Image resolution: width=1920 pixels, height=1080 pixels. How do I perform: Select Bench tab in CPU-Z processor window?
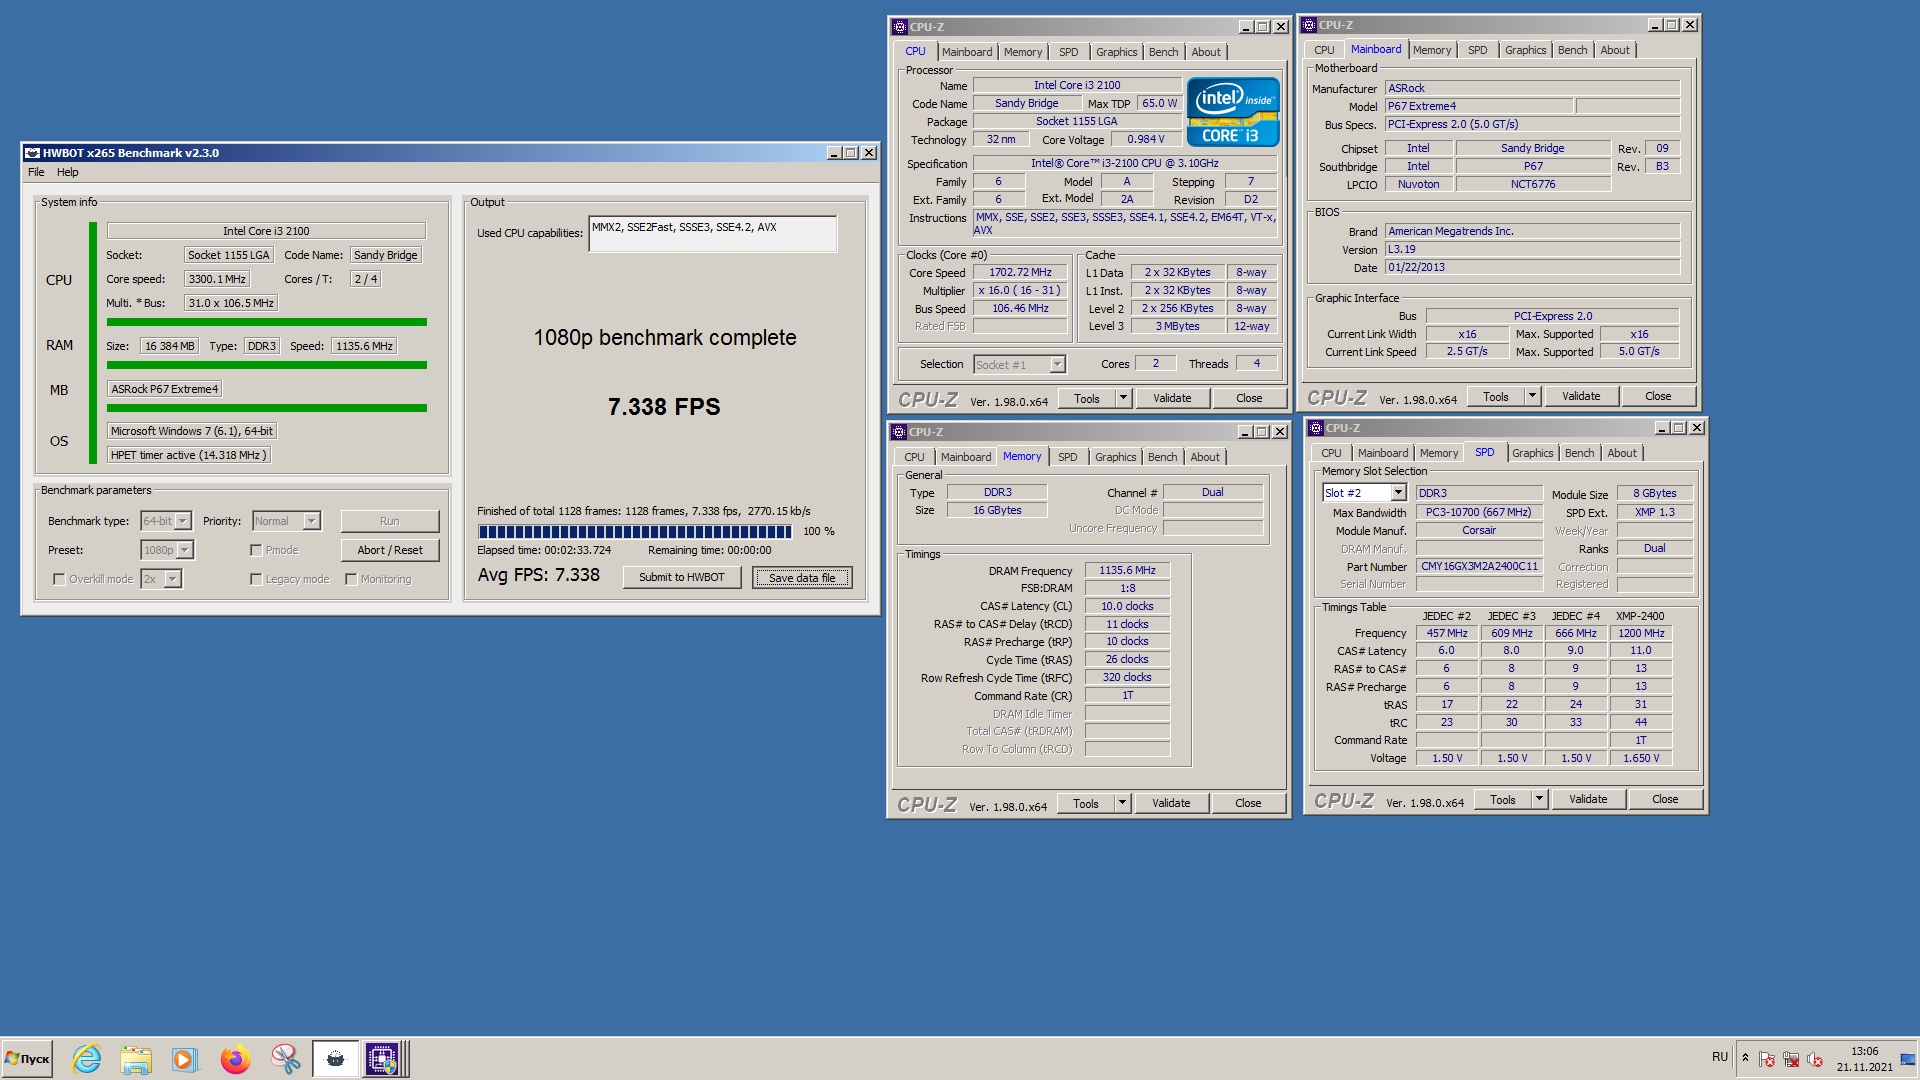1163,52
